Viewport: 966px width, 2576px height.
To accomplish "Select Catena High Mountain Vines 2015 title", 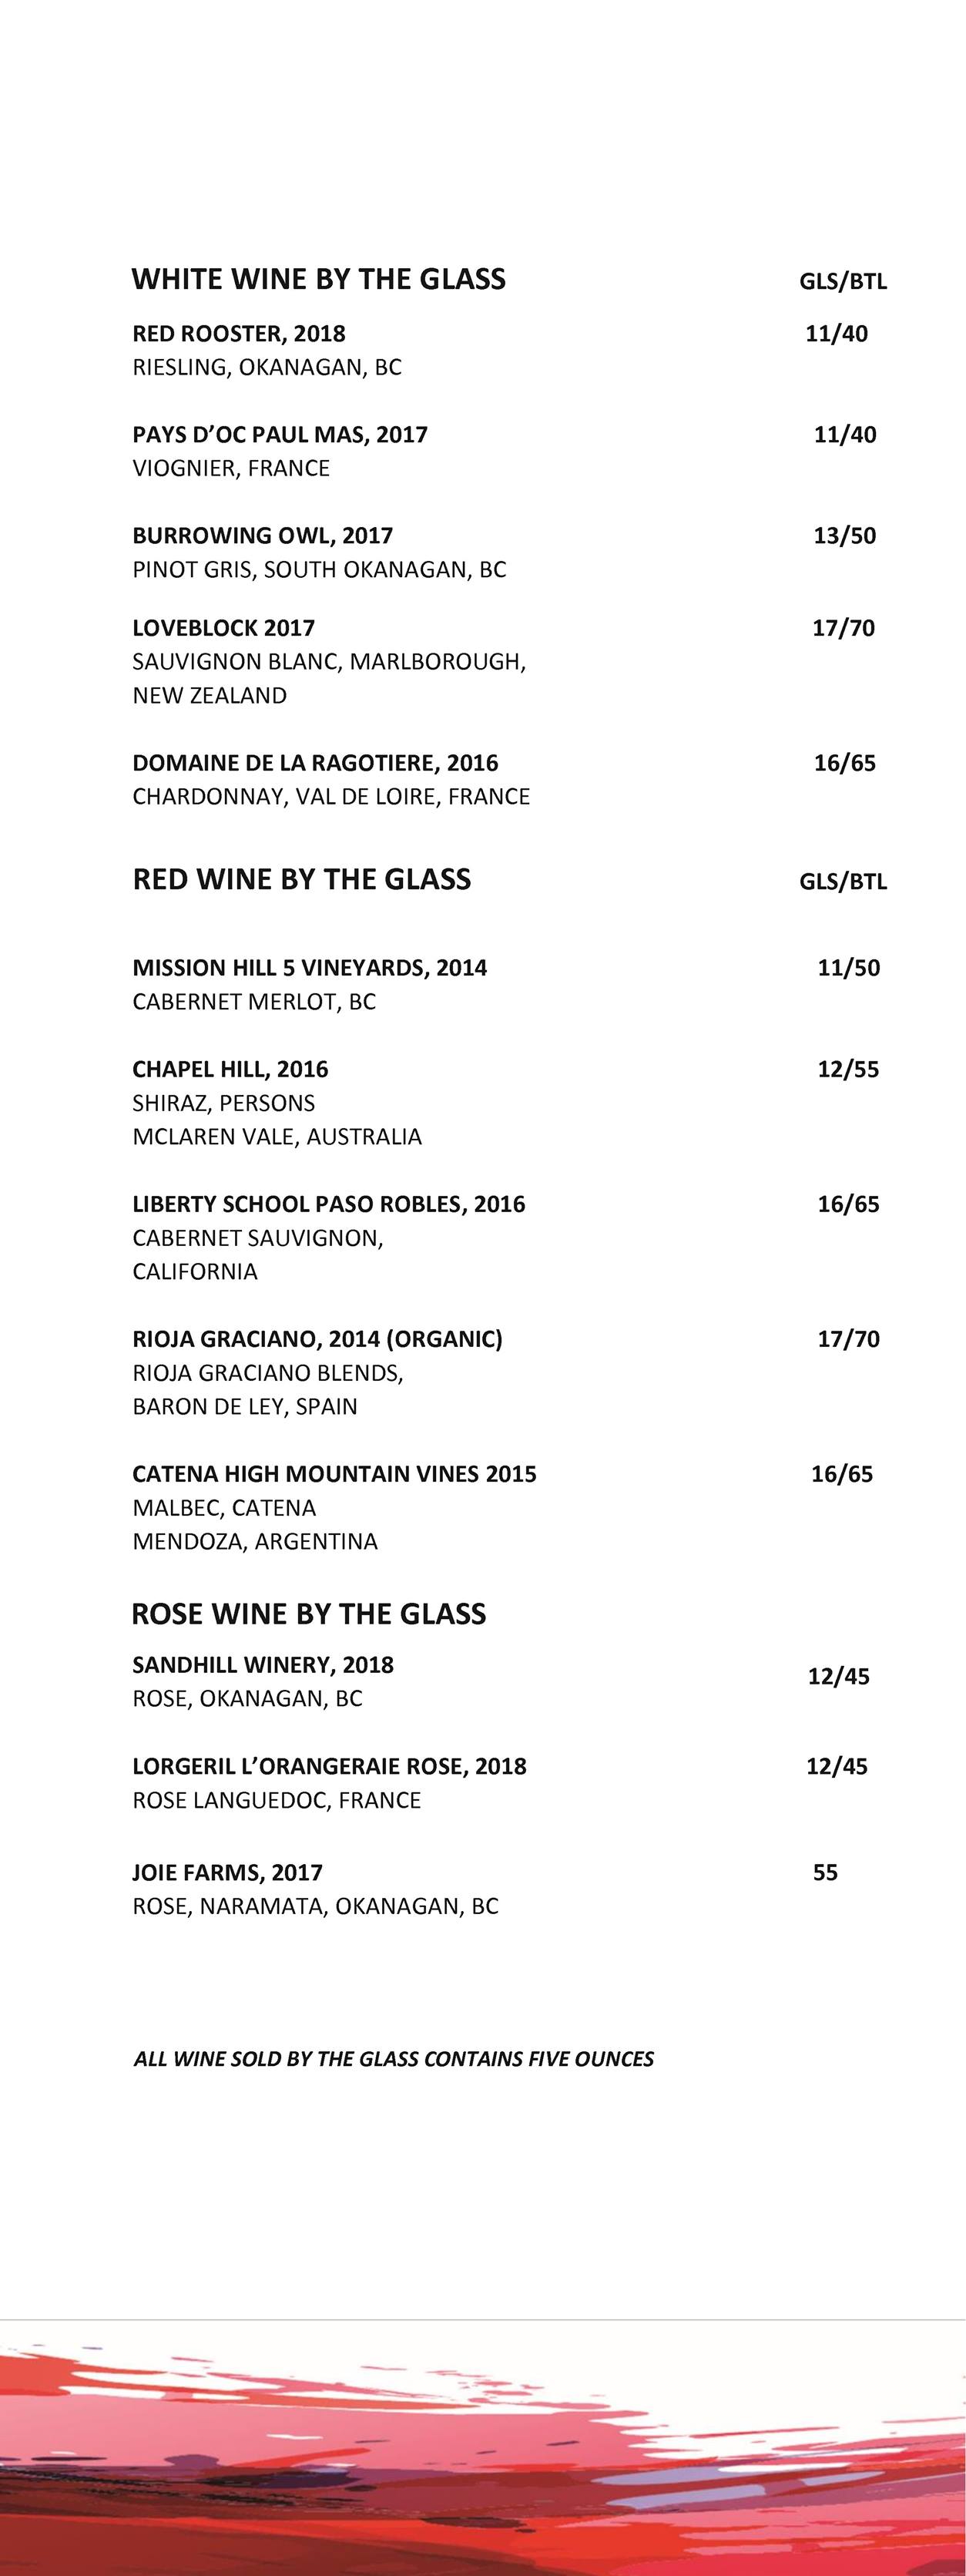I will click(334, 1474).
